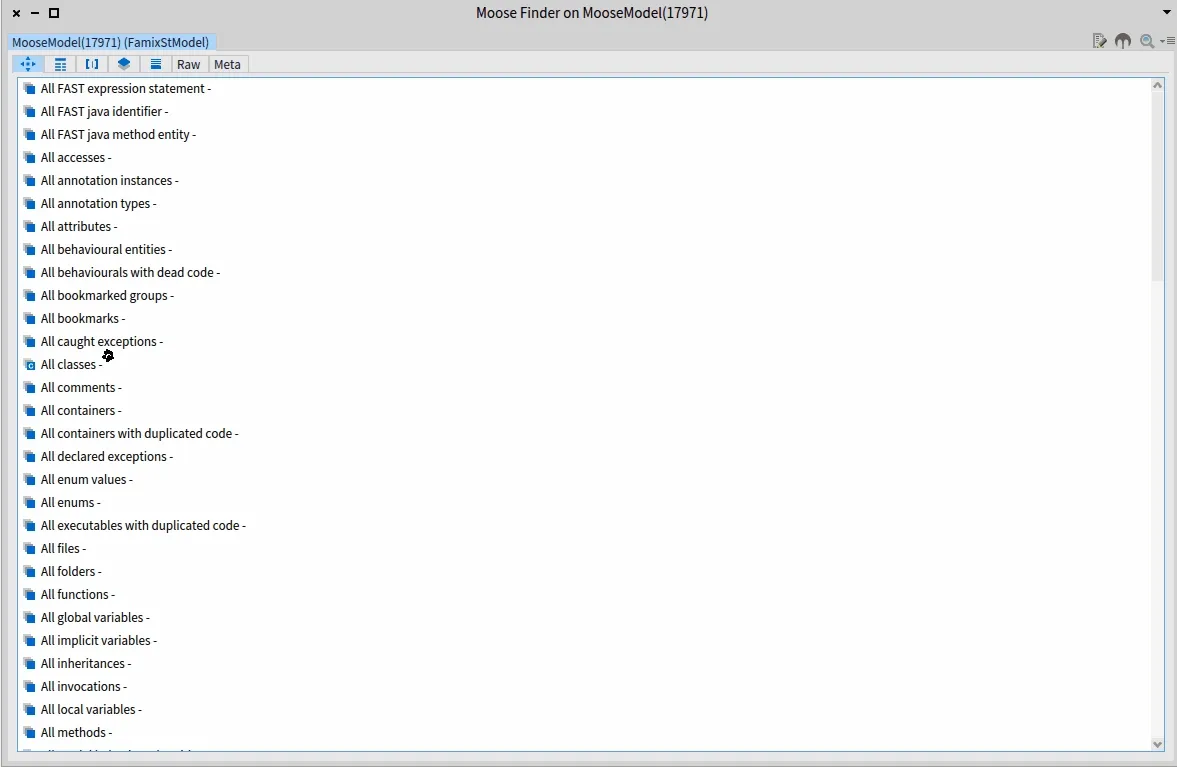
Task: Switch to the Meta tab
Action: click(x=227, y=65)
